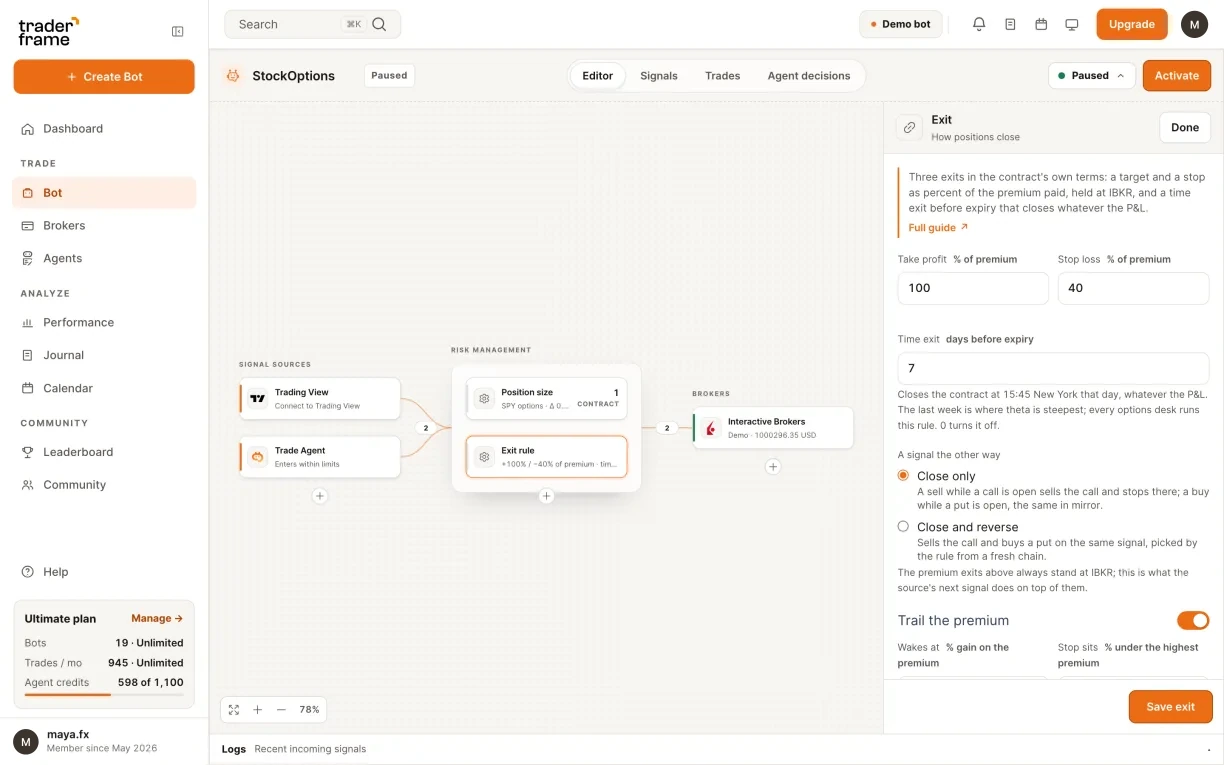The height and width of the screenshot is (765, 1224).
Task: Zoom in on the canvas
Action: (x=257, y=710)
